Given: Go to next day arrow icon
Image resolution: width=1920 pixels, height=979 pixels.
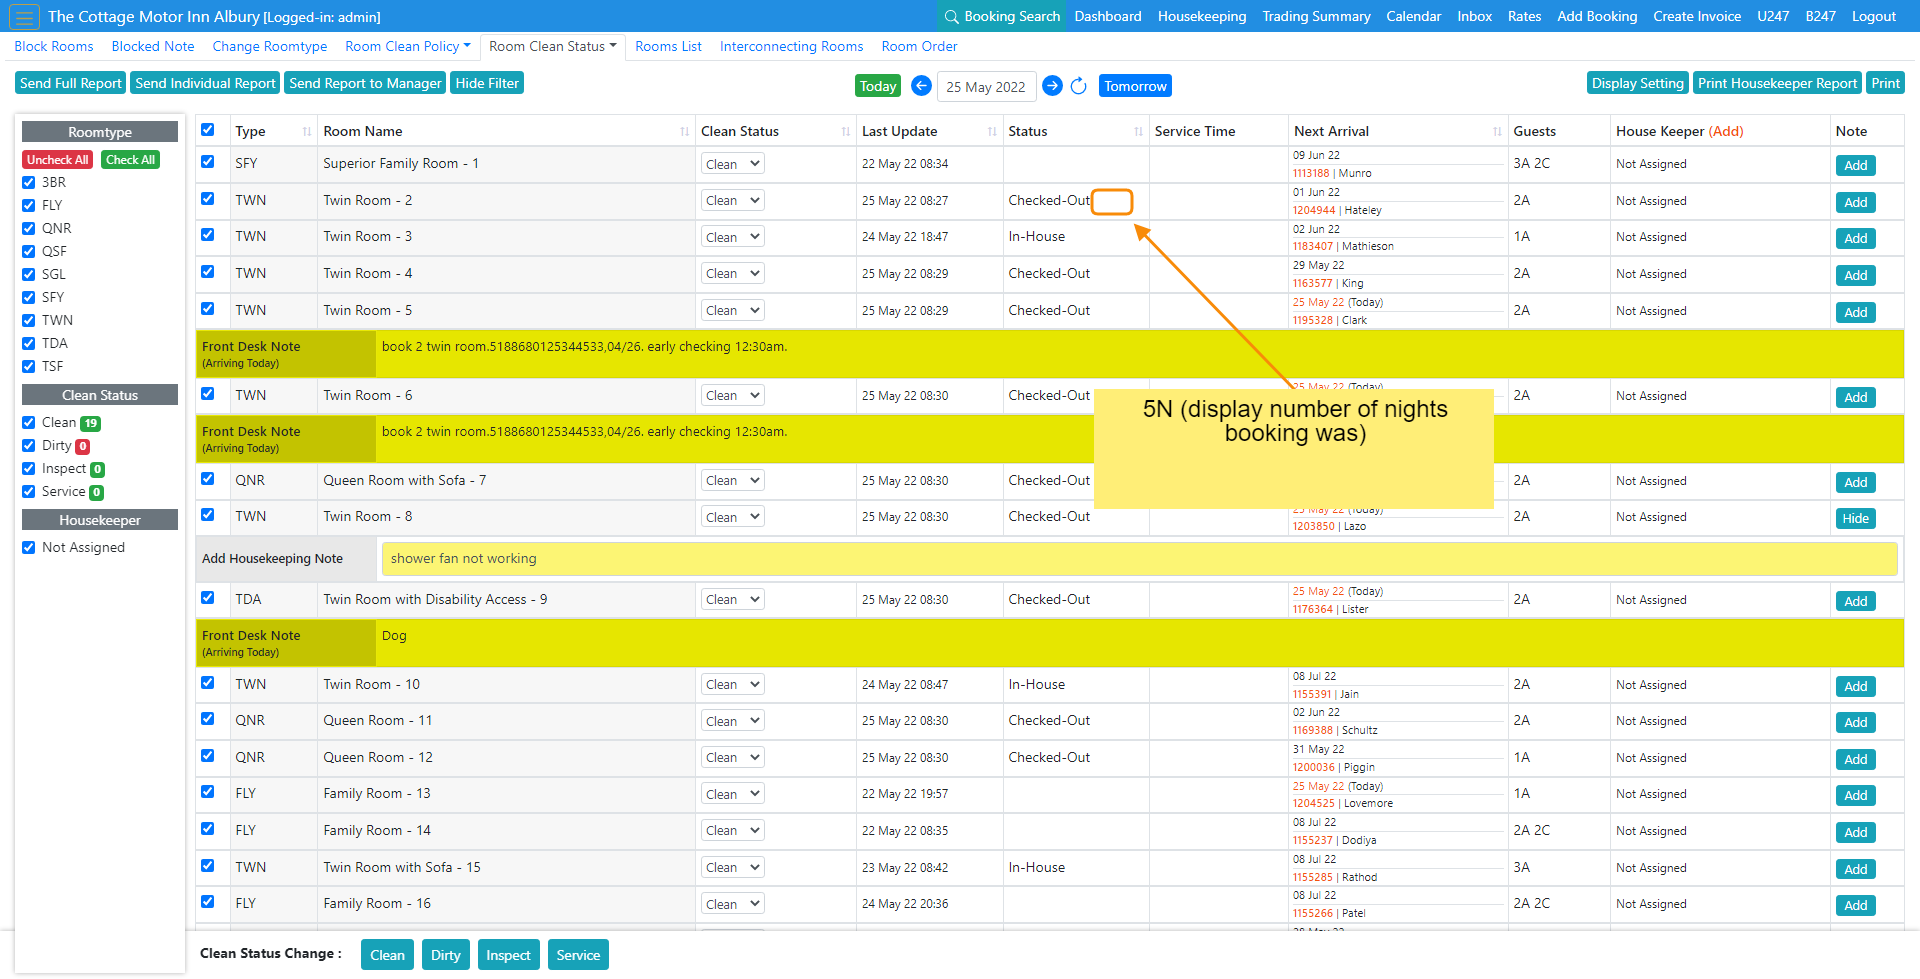Looking at the screenshot, I should tap(1052, 86).
